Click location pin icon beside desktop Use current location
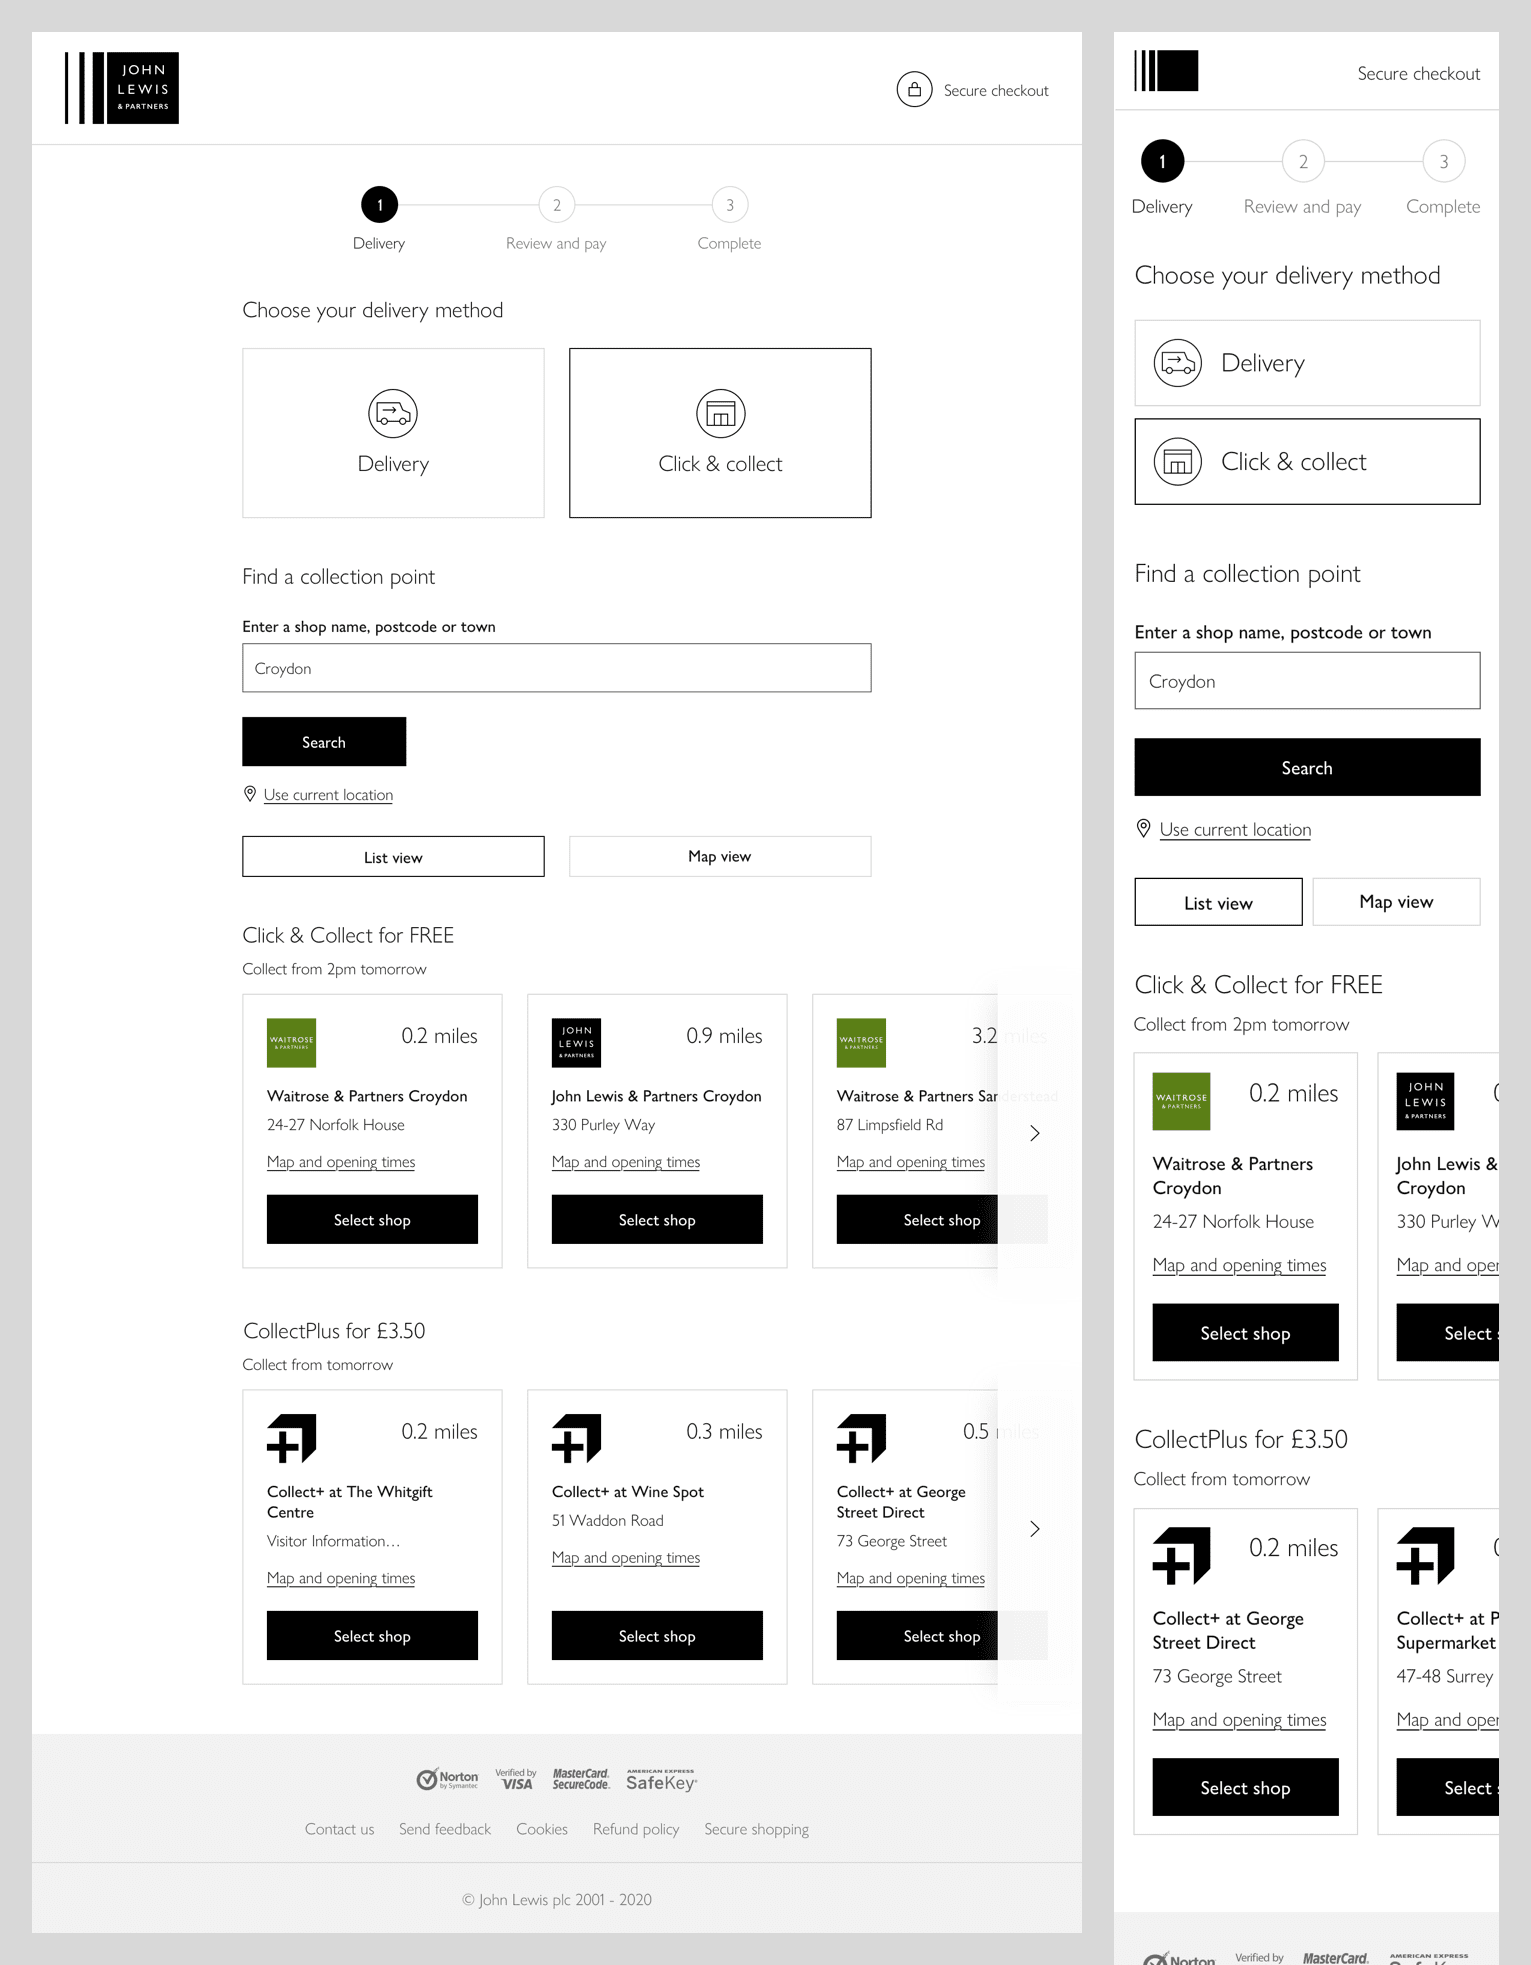This screenshot has height=1965, width=1531. point(250,794)
